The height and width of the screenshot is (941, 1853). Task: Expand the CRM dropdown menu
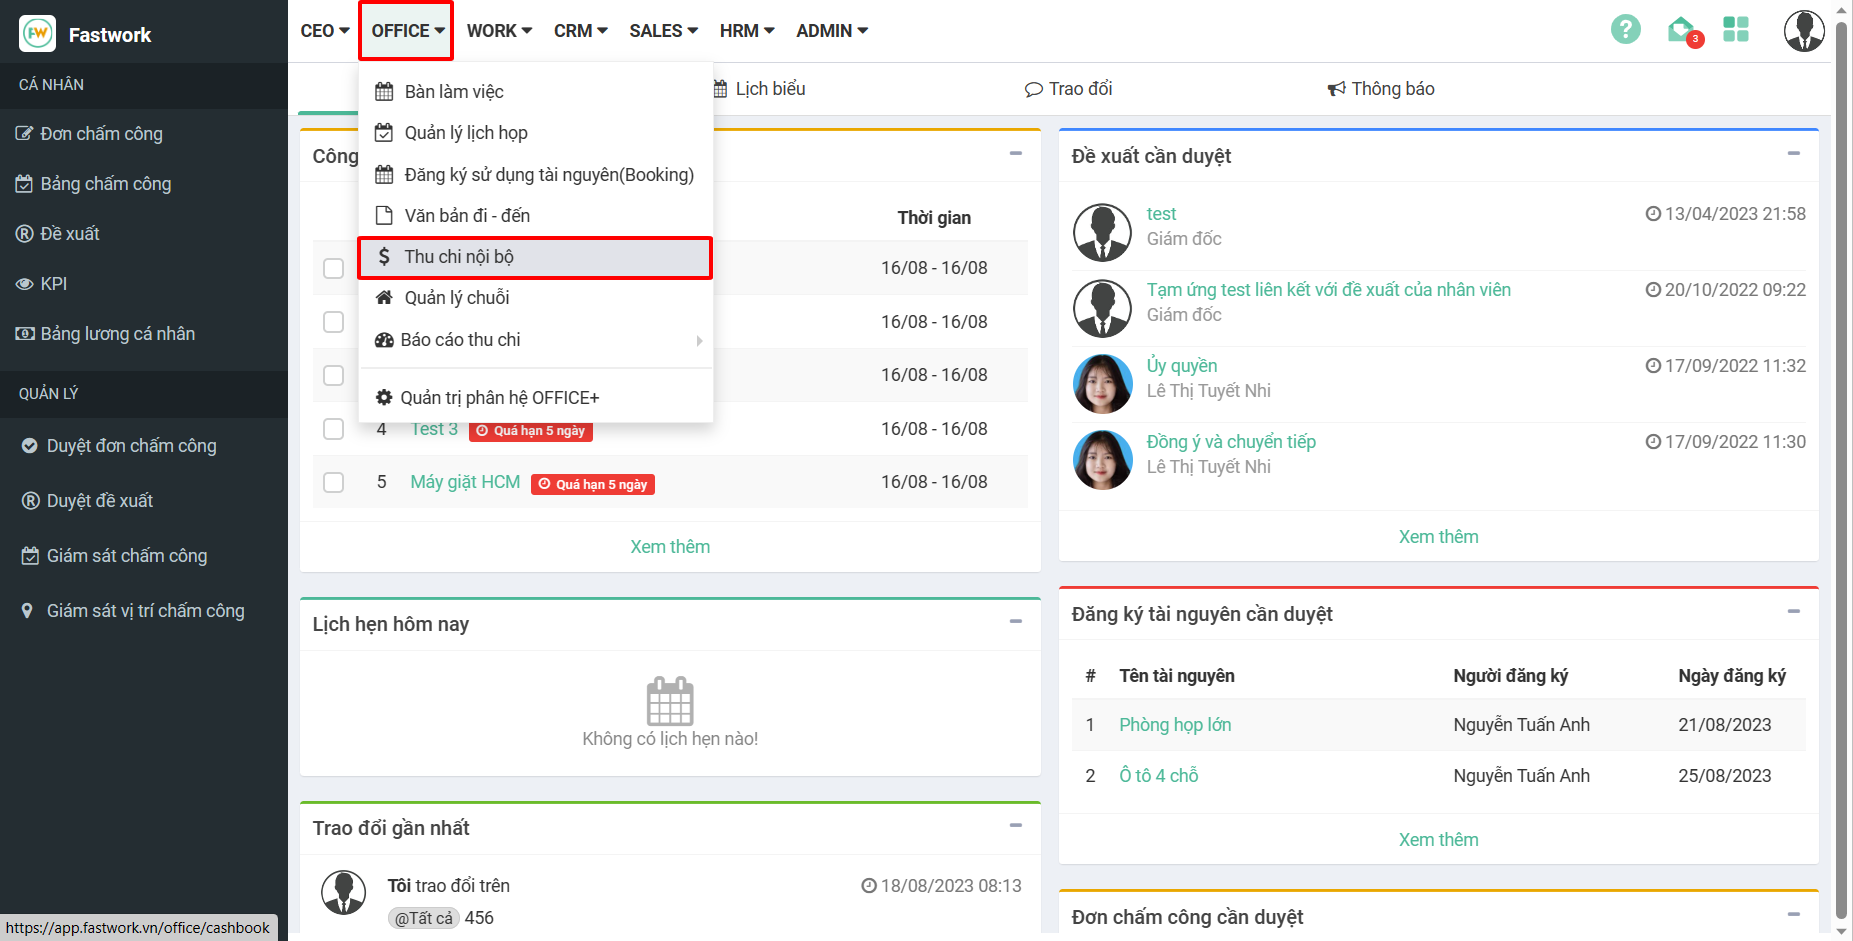coord(580,31)
